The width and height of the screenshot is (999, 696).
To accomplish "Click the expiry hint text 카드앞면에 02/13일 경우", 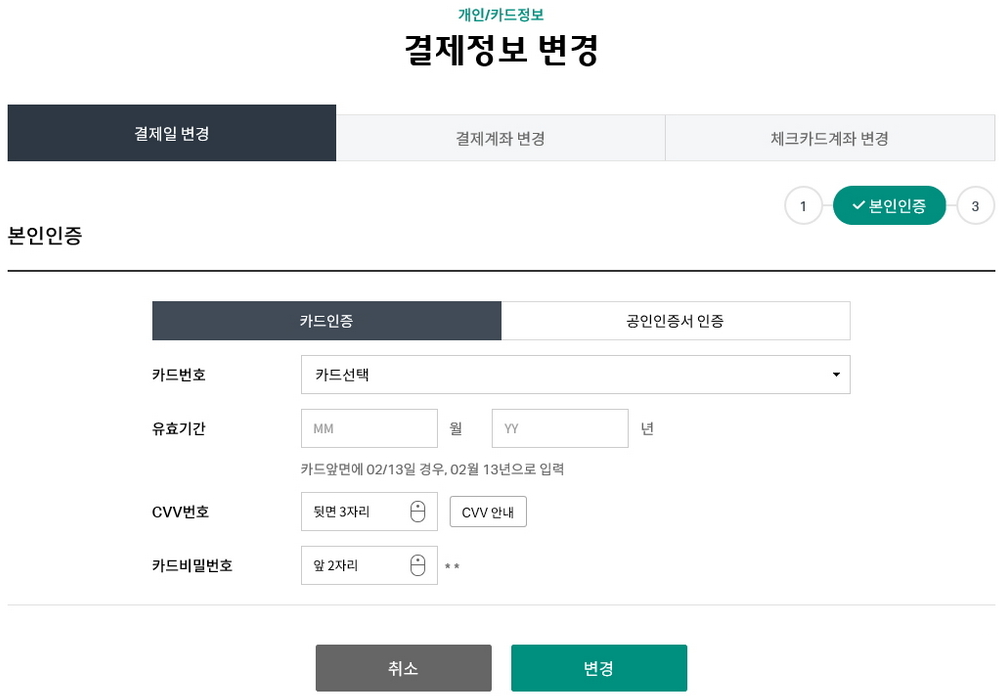I will click(432, 469).
